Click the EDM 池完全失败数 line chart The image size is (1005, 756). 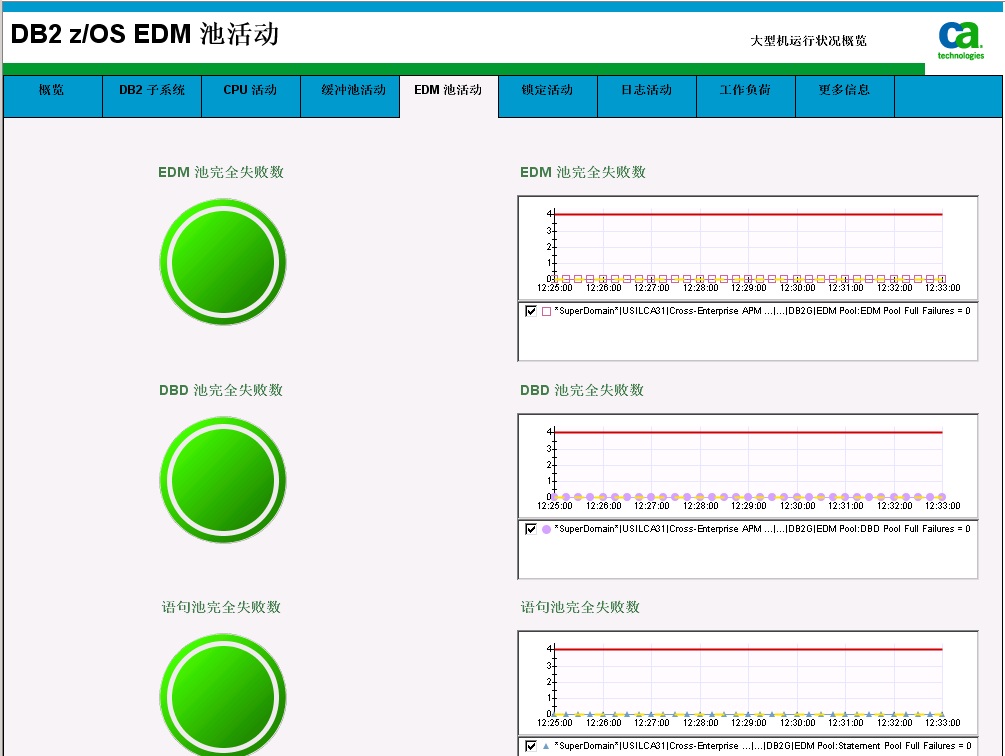[748, 249]
